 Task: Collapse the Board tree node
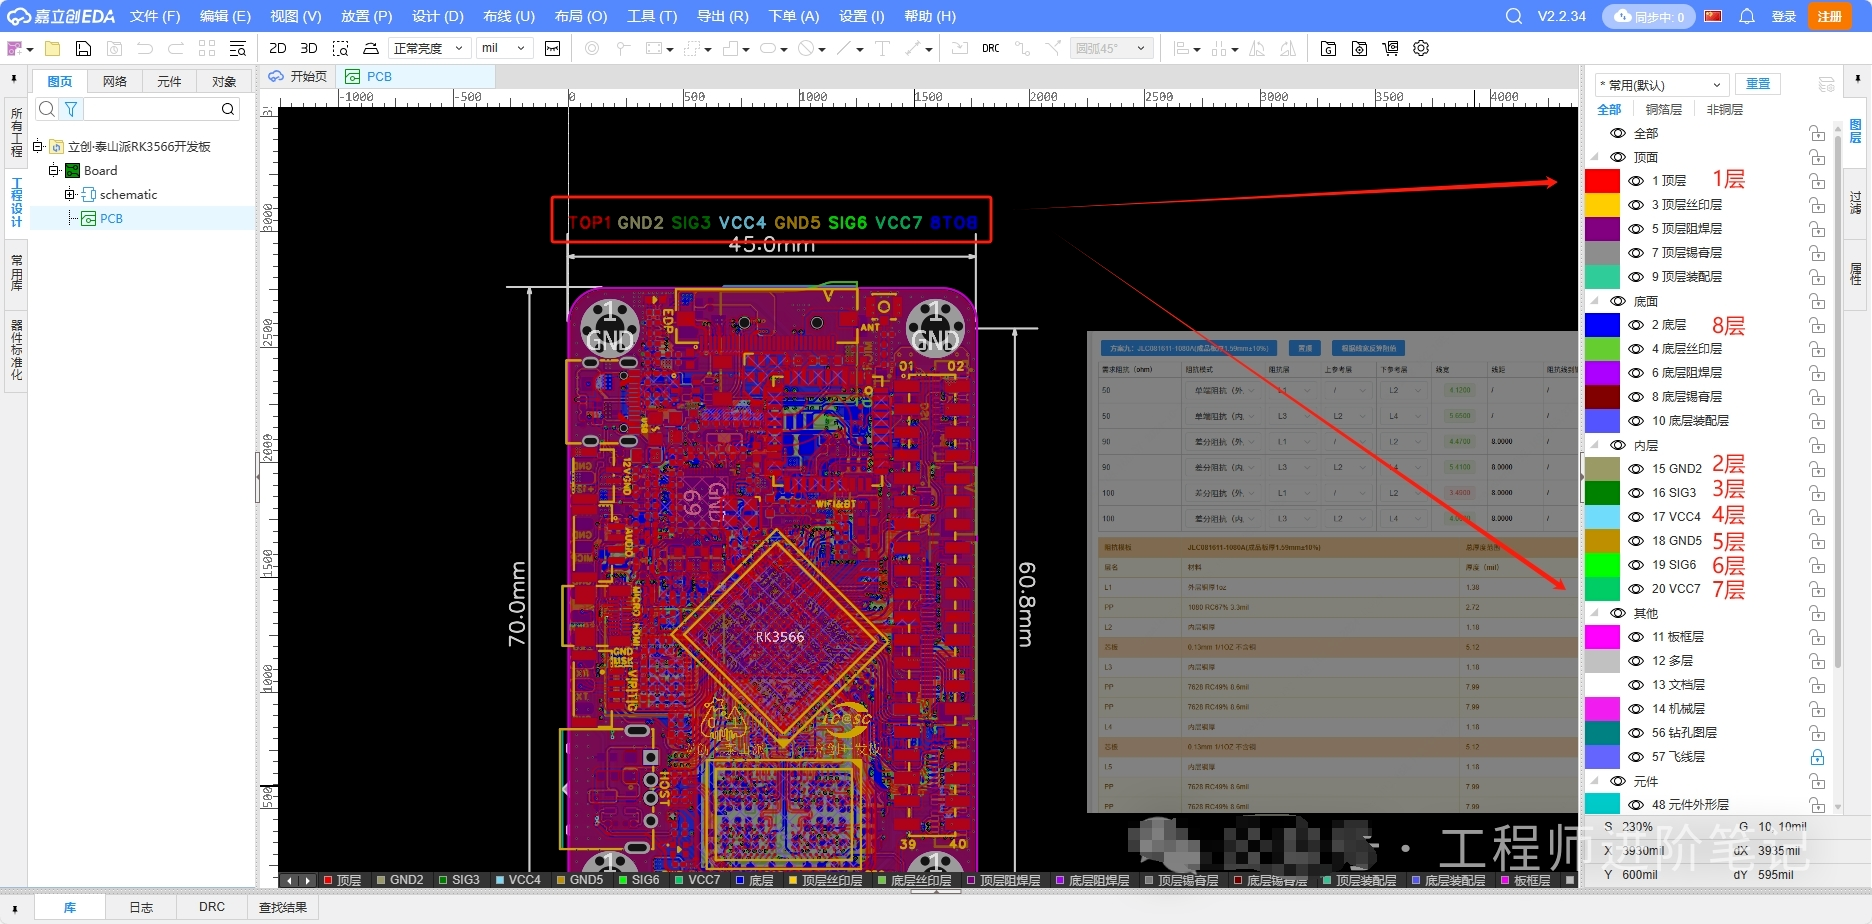pyautogui.click(x=54, y=171)
